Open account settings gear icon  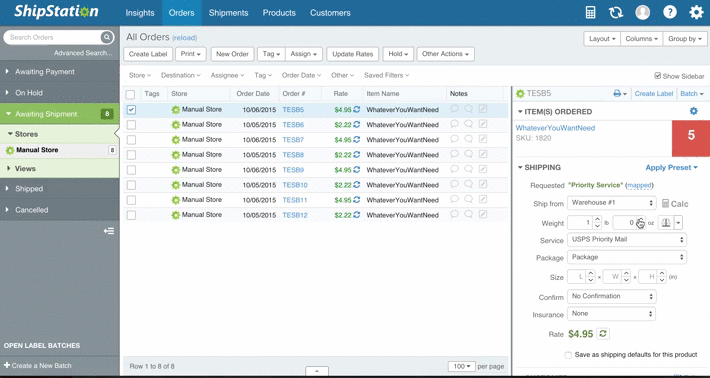(x=696, y=13)
